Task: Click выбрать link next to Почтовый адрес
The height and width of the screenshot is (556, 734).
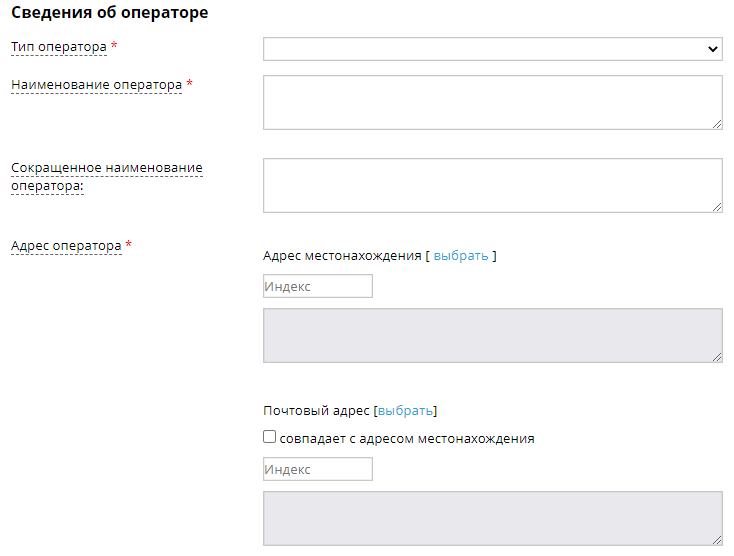Action: pyautogui.click(x=405, y=411)
